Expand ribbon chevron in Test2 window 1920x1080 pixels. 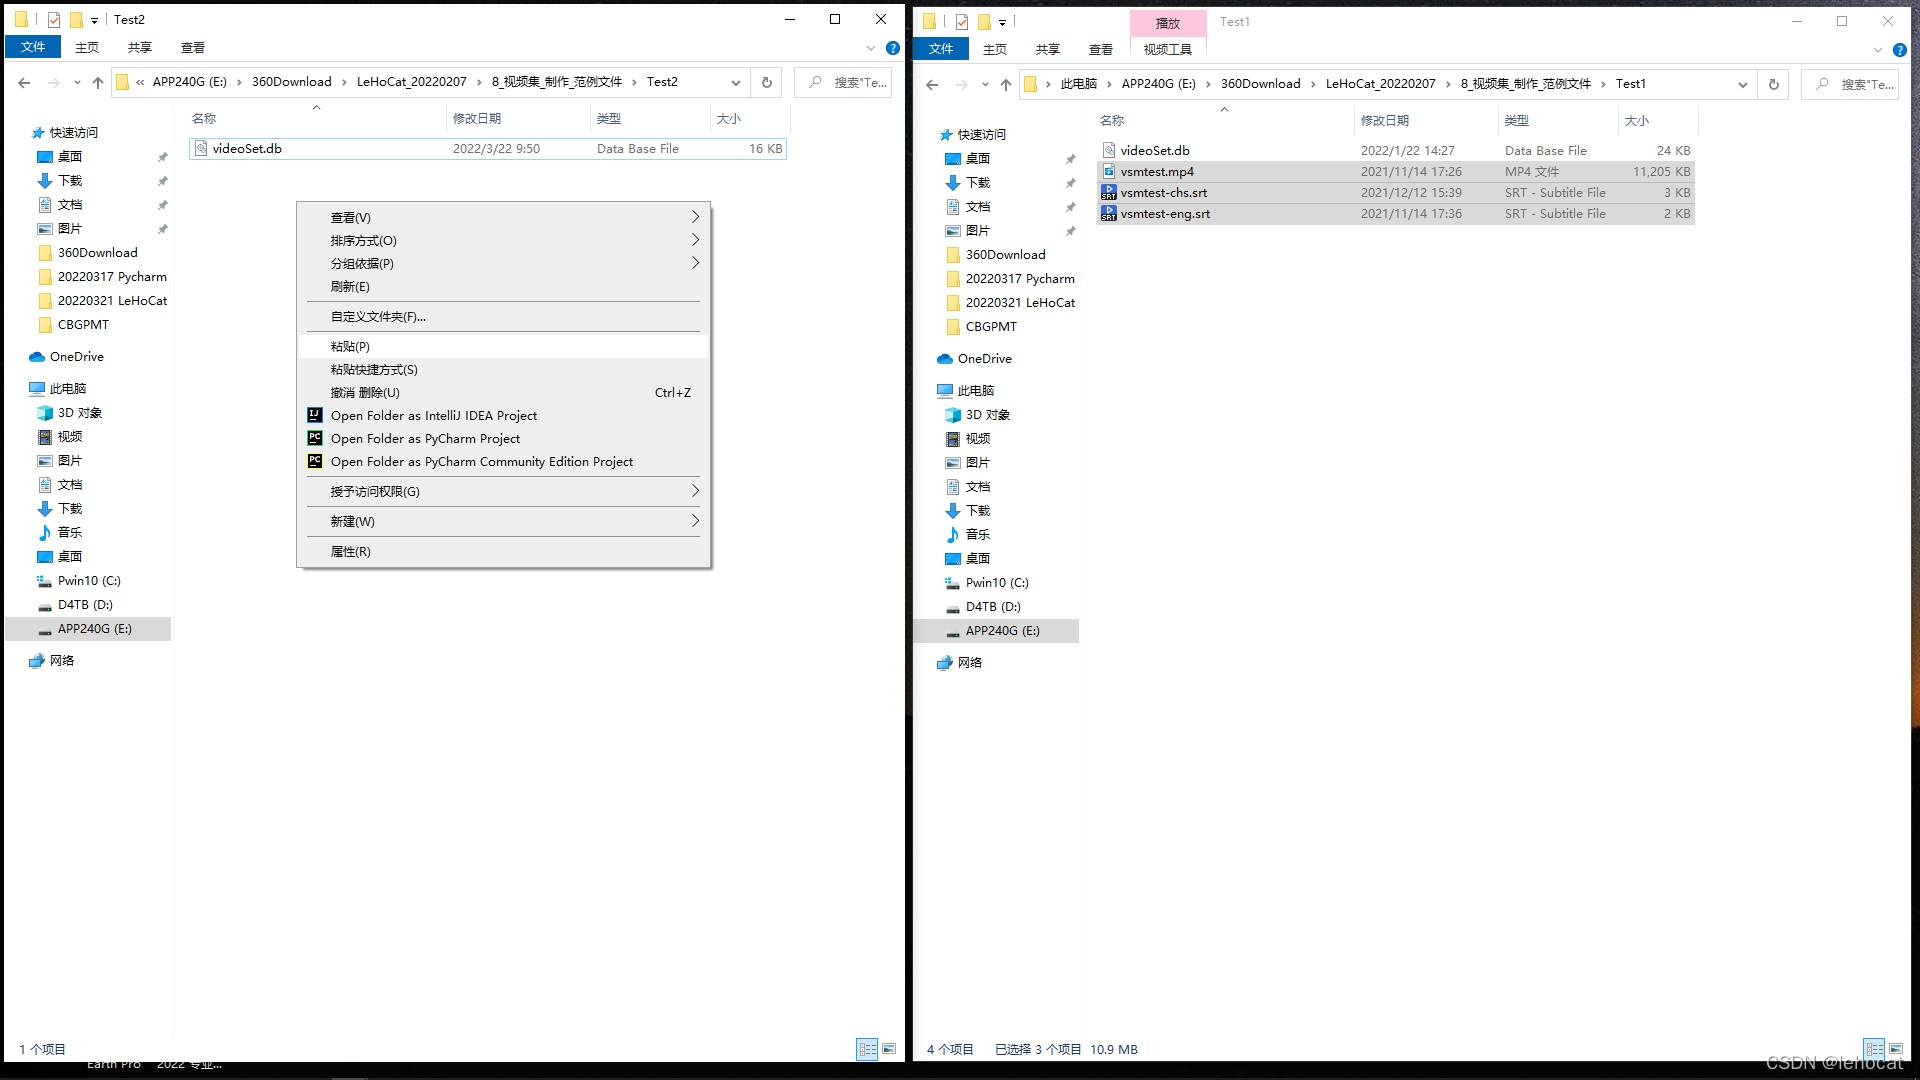tap(870, 48)
